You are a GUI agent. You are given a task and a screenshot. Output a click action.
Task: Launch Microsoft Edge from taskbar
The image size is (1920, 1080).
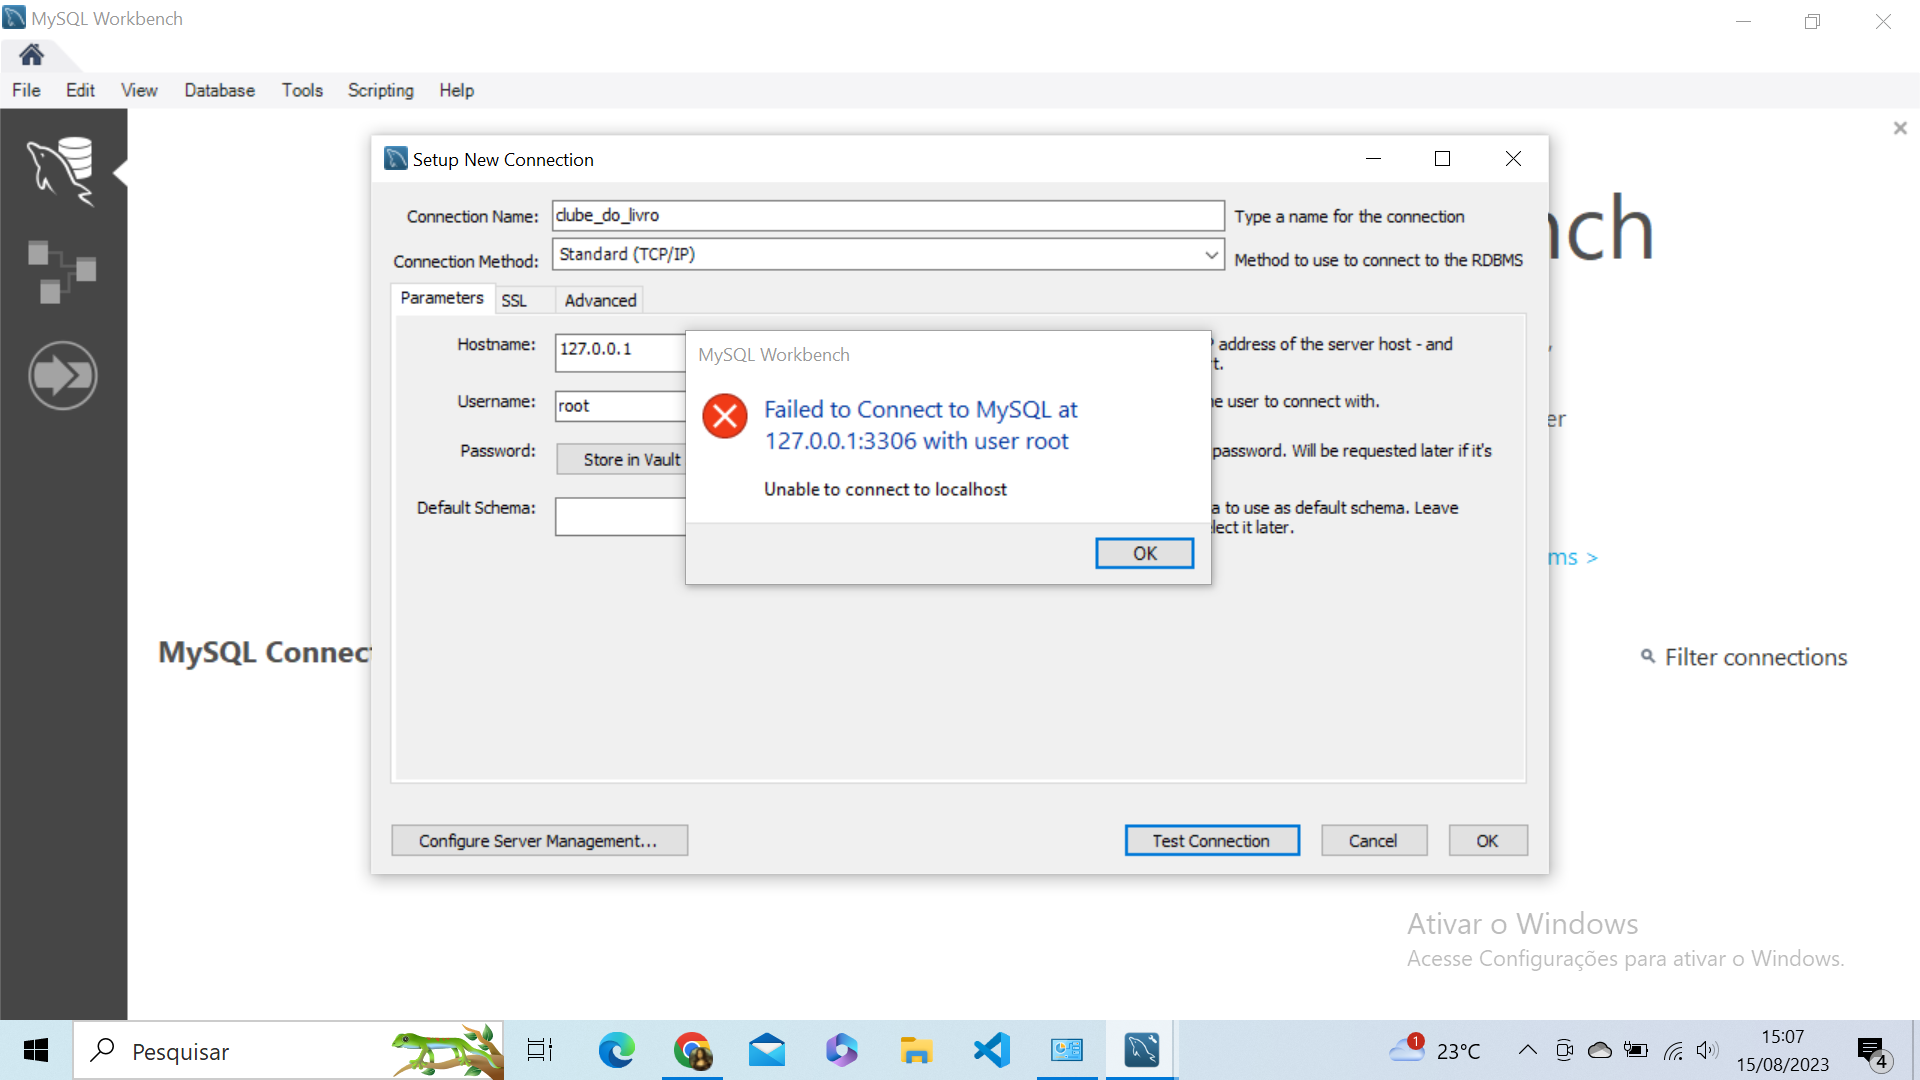[x=616, y=1051]
